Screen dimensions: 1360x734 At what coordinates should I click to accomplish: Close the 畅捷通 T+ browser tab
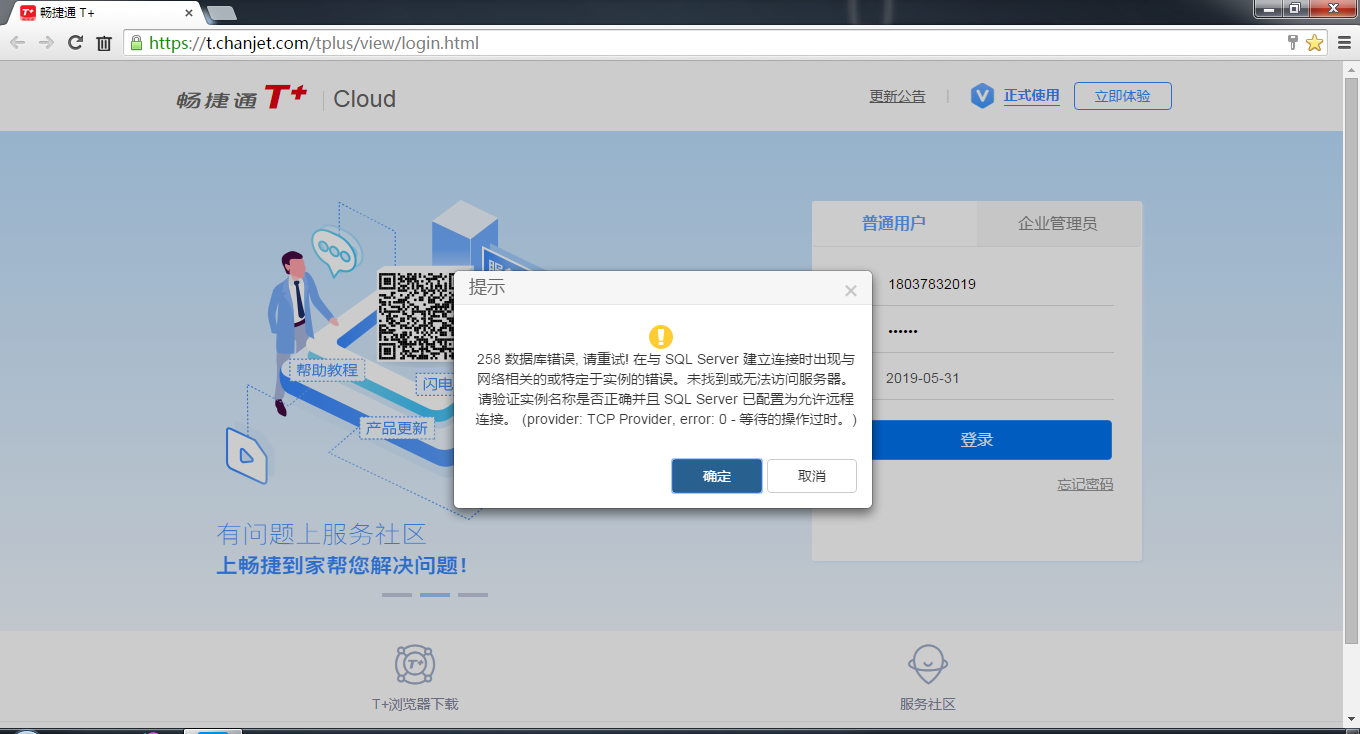(189, 13)
